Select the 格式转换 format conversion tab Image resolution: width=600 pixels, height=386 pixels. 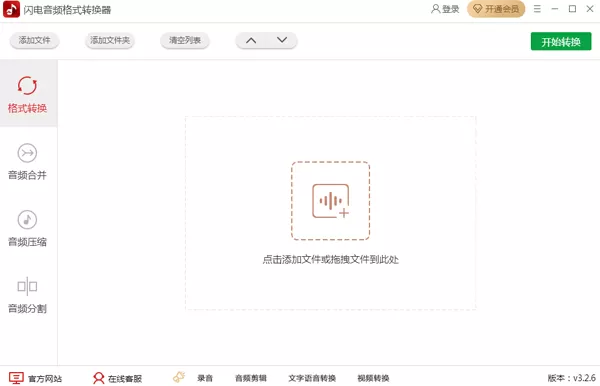[28, 94]
